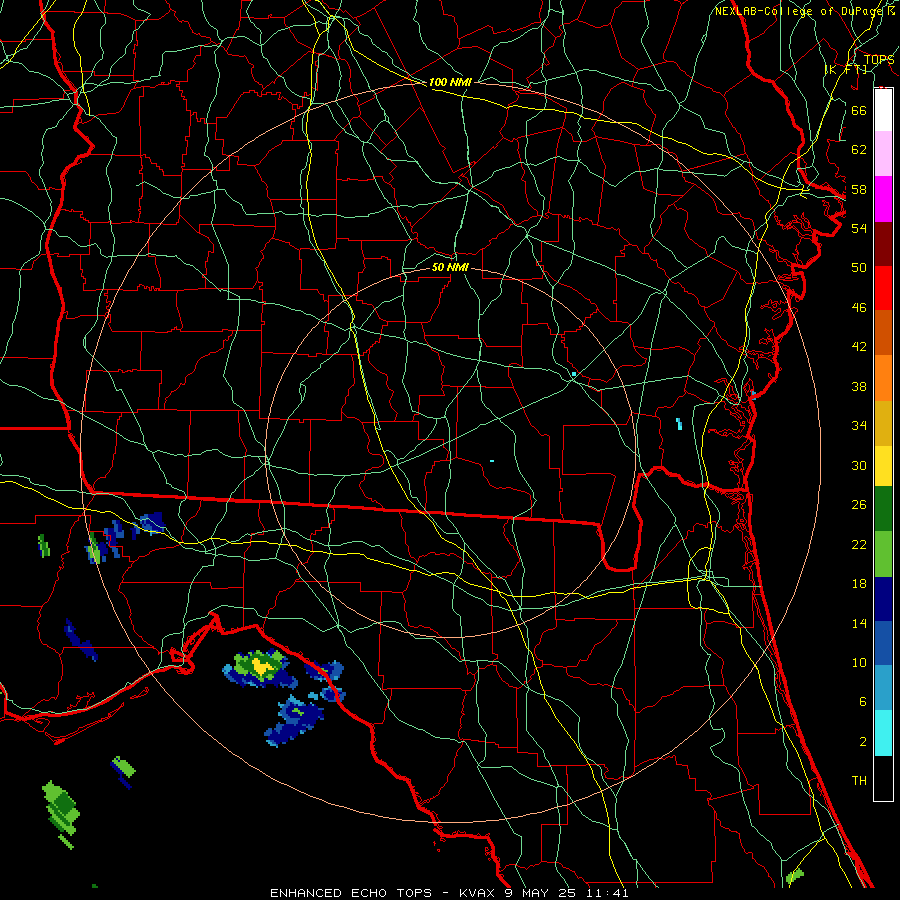Click the legend value '10'

pyautogui.click(x=859, y=662)
